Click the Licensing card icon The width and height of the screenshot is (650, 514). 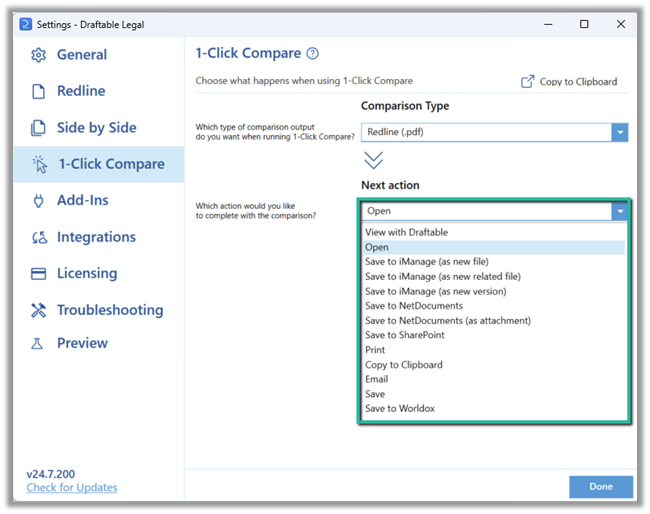point(39,274)
